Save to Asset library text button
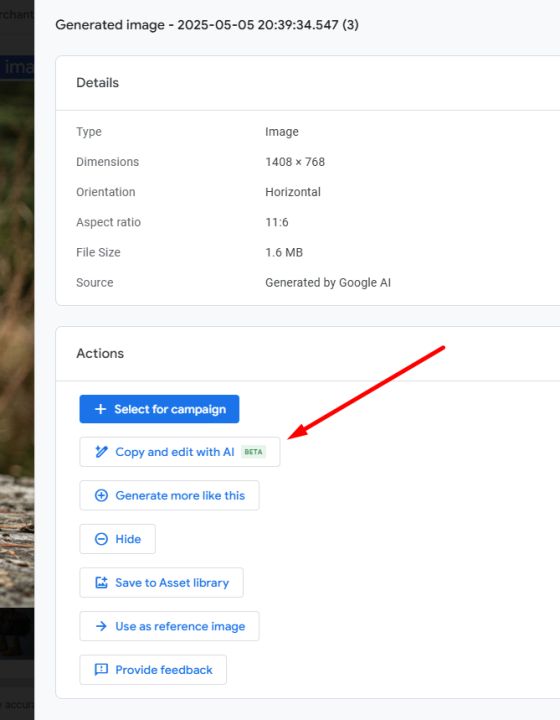The image size is (560, 720). (x=172, y=583)
